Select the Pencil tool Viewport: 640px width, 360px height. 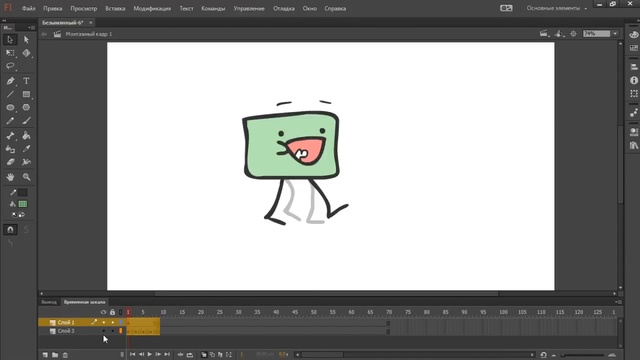(x=10, y=121)
